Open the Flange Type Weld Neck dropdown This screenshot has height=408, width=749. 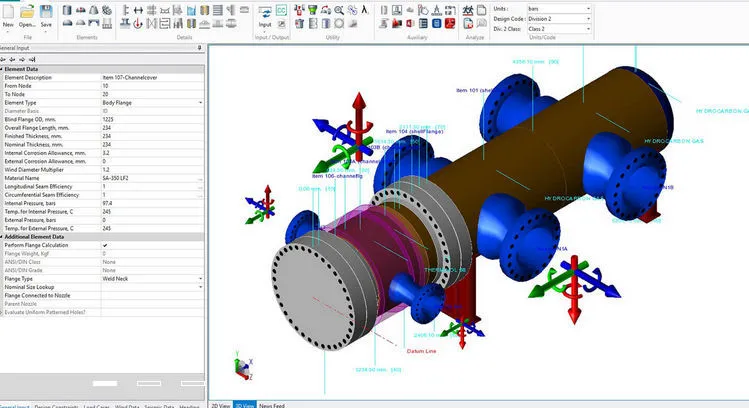click(201, 279)
